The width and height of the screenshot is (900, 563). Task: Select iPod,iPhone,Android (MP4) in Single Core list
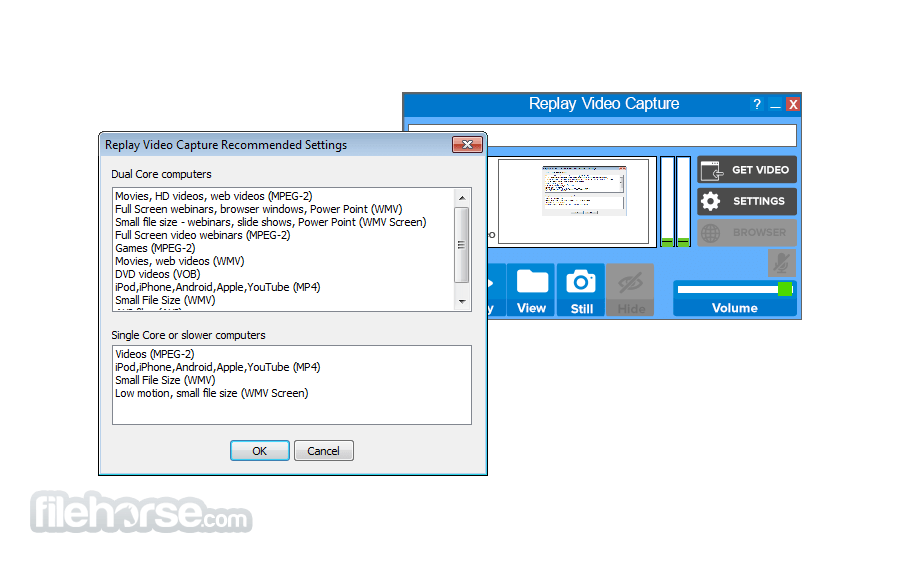(x=218, y=367)
